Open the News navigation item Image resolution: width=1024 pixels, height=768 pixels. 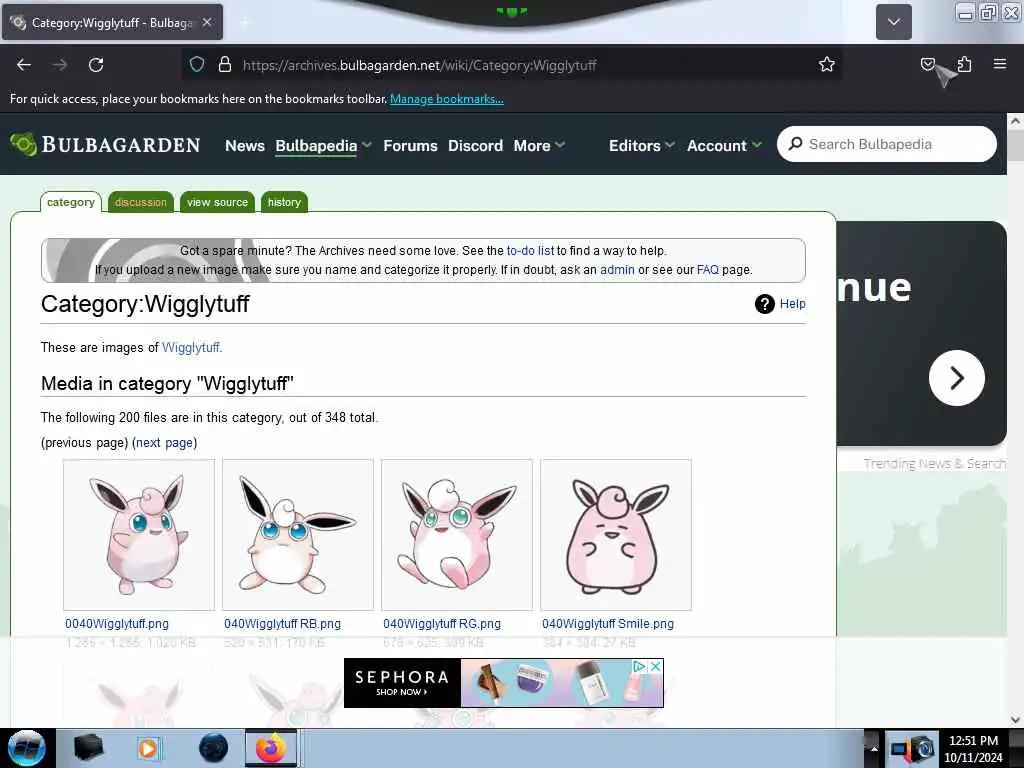pyautogui.click(x=245, y=146)
